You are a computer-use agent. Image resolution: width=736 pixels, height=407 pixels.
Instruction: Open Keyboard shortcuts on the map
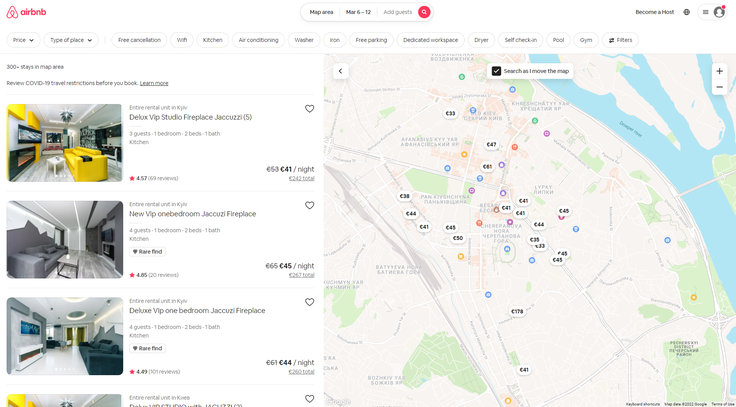(x=643, y=404)
